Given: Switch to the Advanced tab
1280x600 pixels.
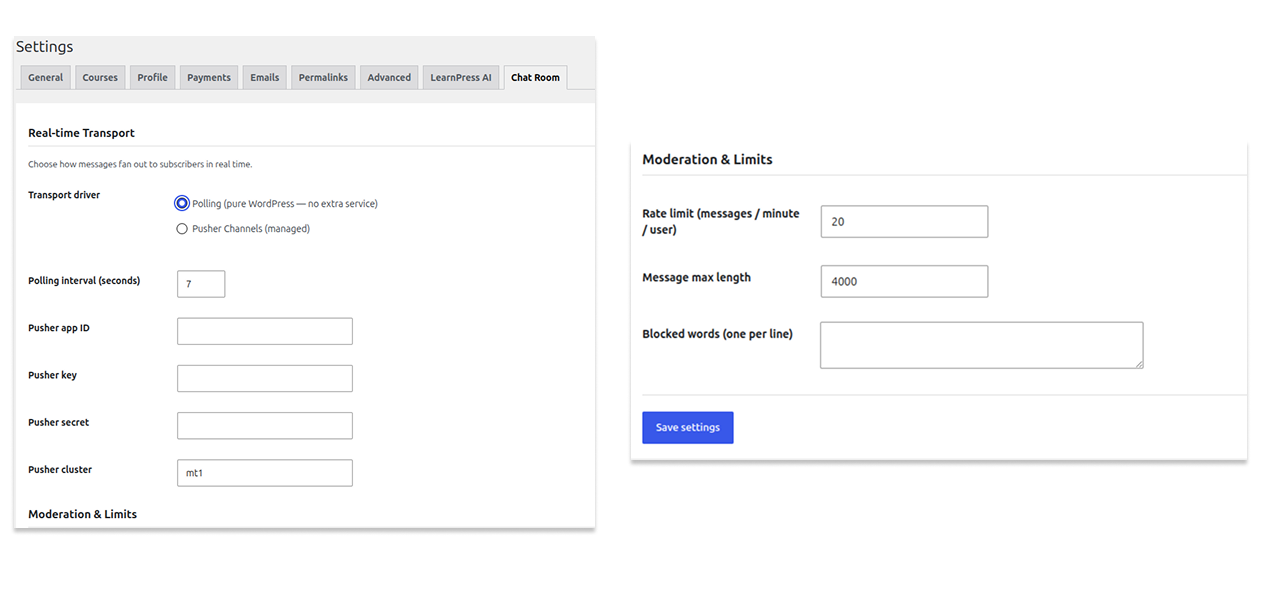Looking at the screenshot, I should pyautogui.click(x=389, y=78).
